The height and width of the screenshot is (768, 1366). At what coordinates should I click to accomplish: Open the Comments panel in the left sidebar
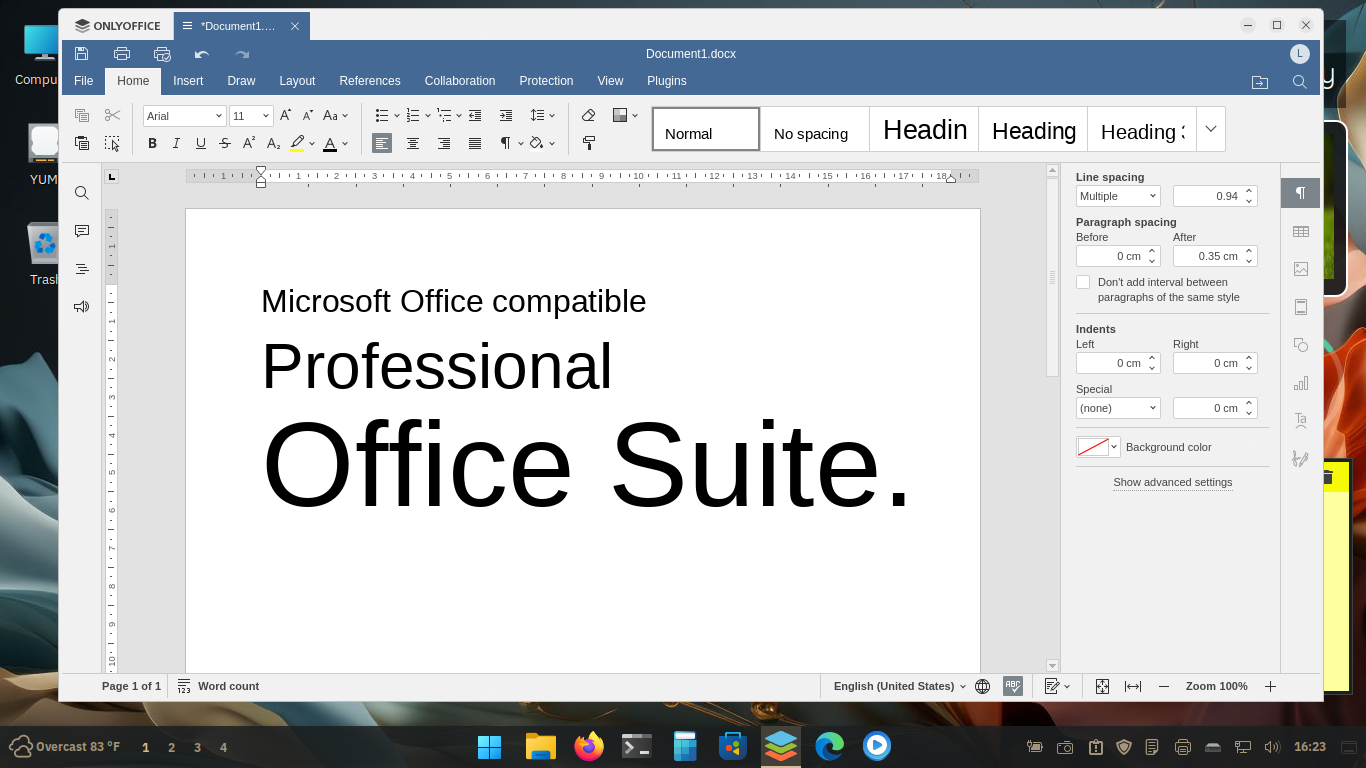[x=82, y=231]
